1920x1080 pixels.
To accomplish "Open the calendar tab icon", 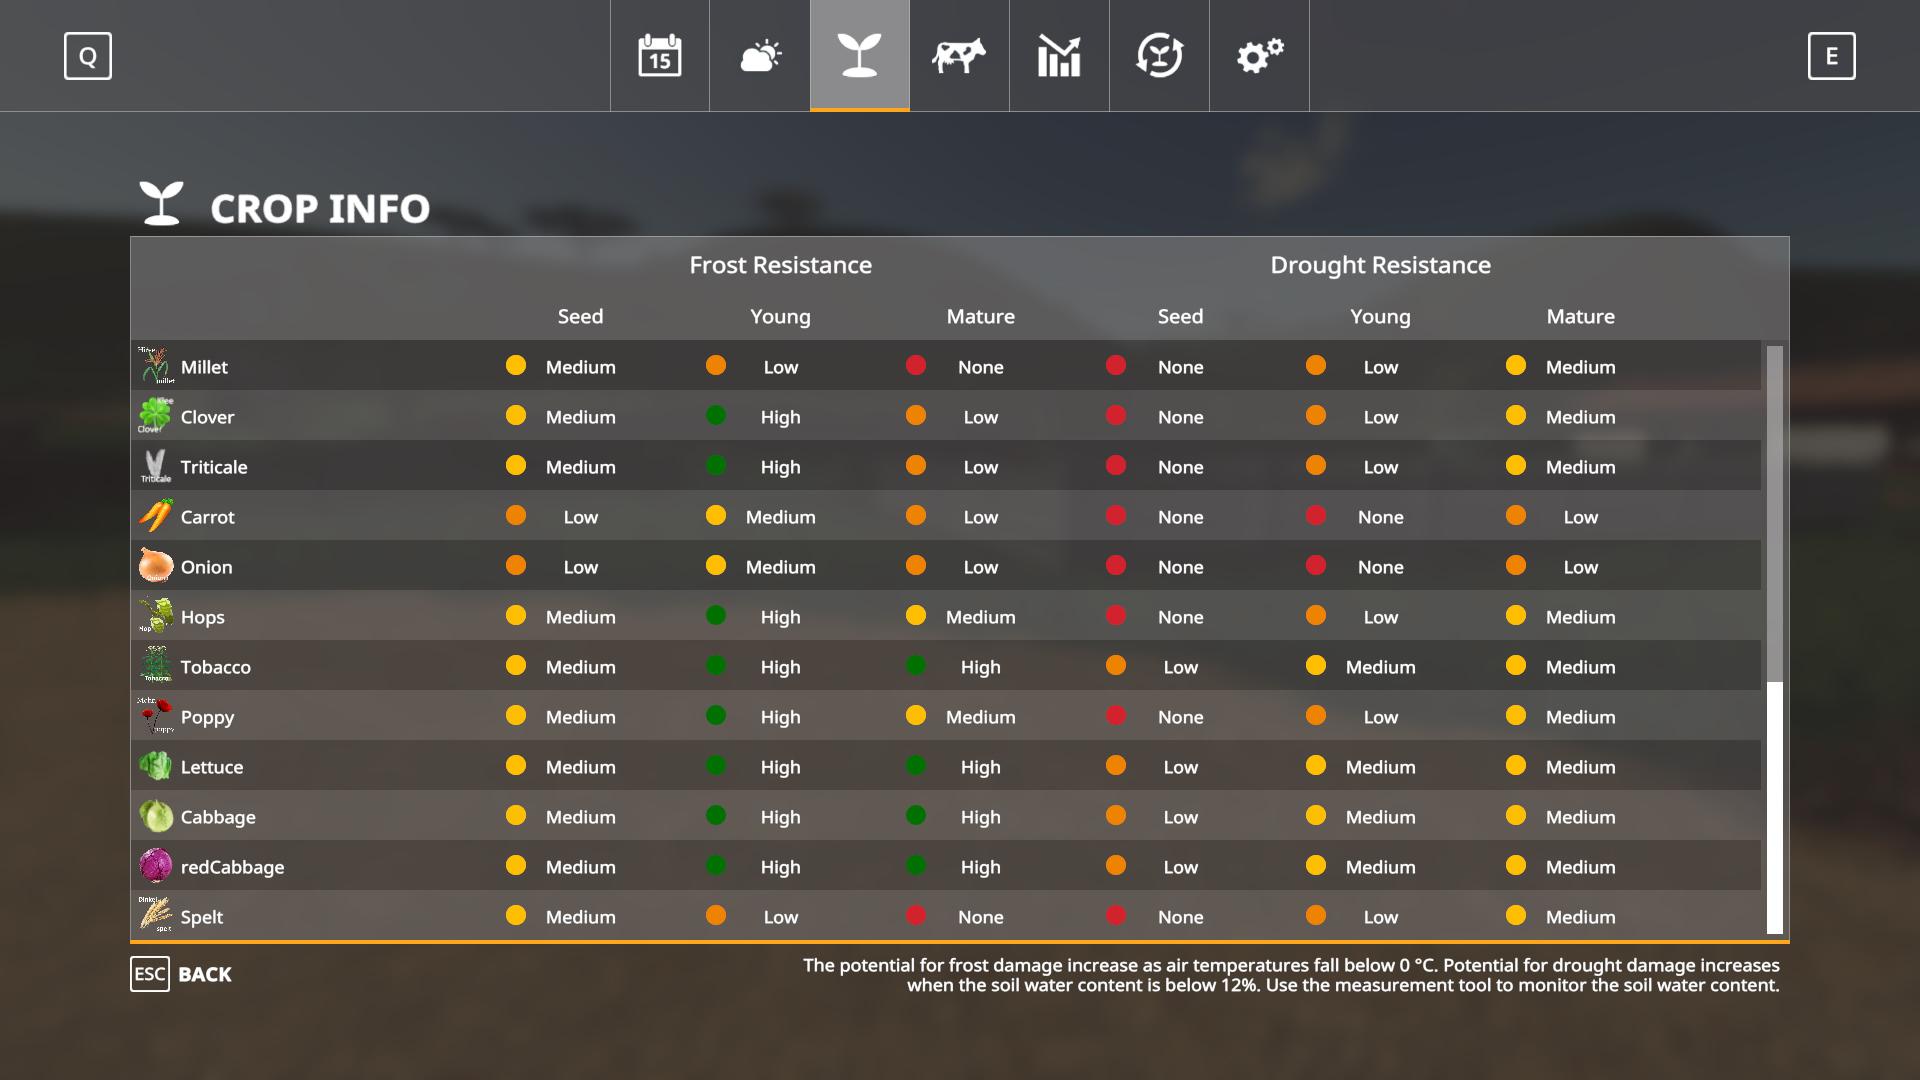I will [x=660, y=56].
